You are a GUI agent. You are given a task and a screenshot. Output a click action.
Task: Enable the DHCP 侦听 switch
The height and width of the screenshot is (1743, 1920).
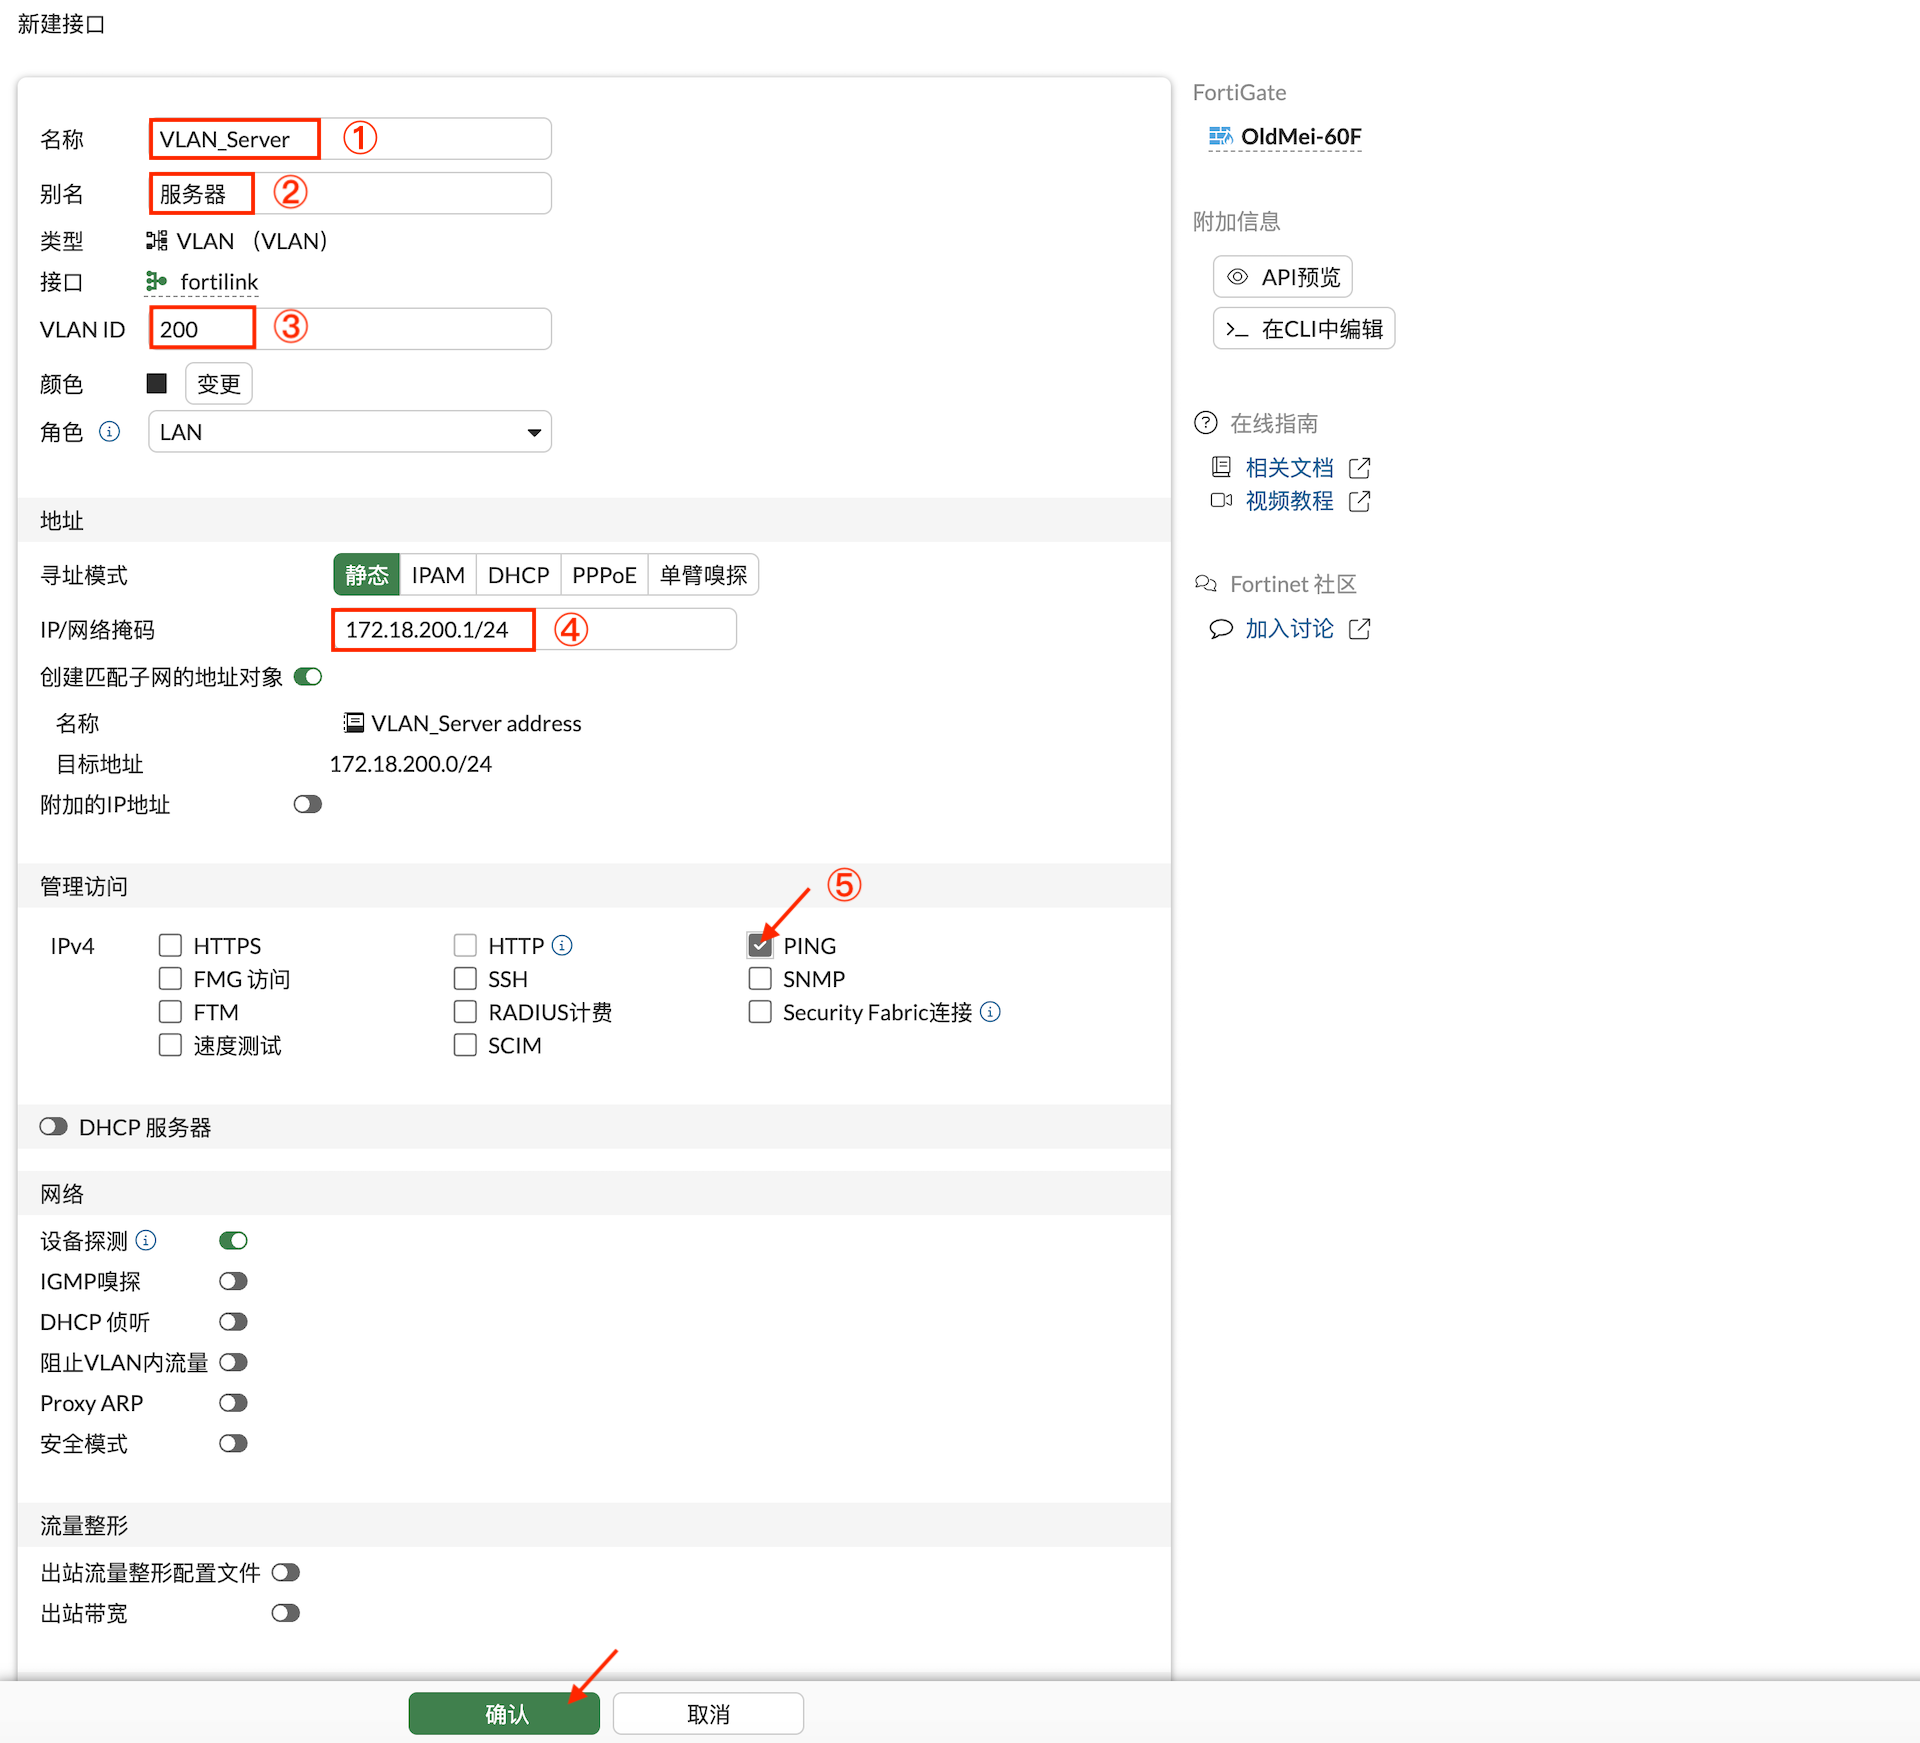pos(233,1321)
